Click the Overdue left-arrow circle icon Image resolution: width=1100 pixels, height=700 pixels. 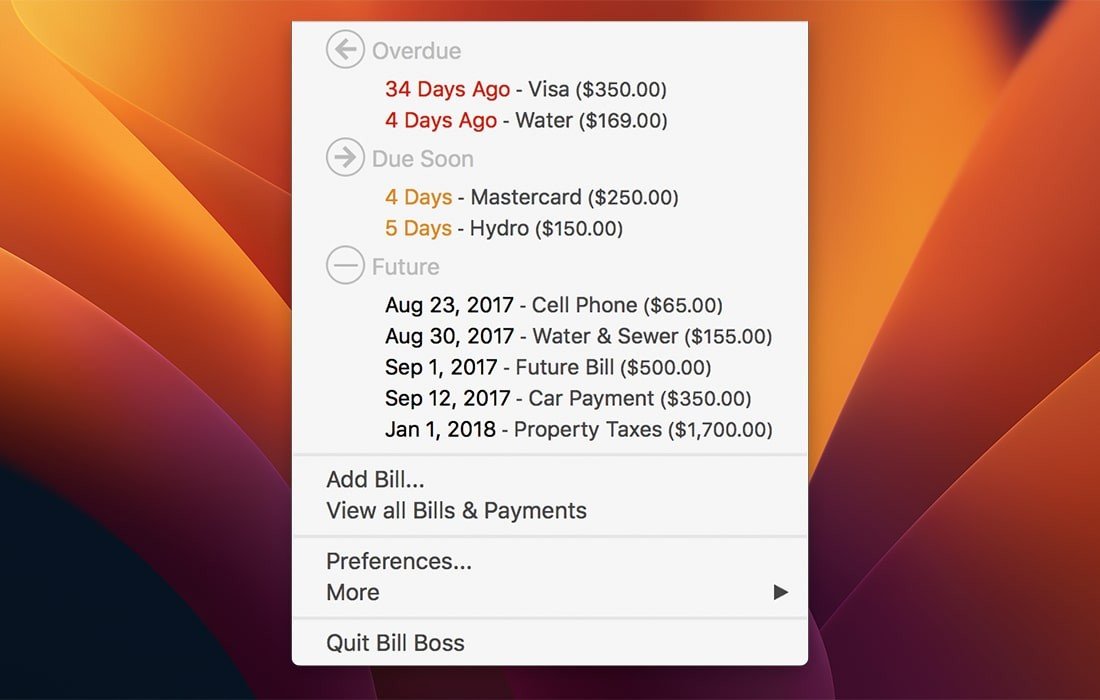pos(345,50)
